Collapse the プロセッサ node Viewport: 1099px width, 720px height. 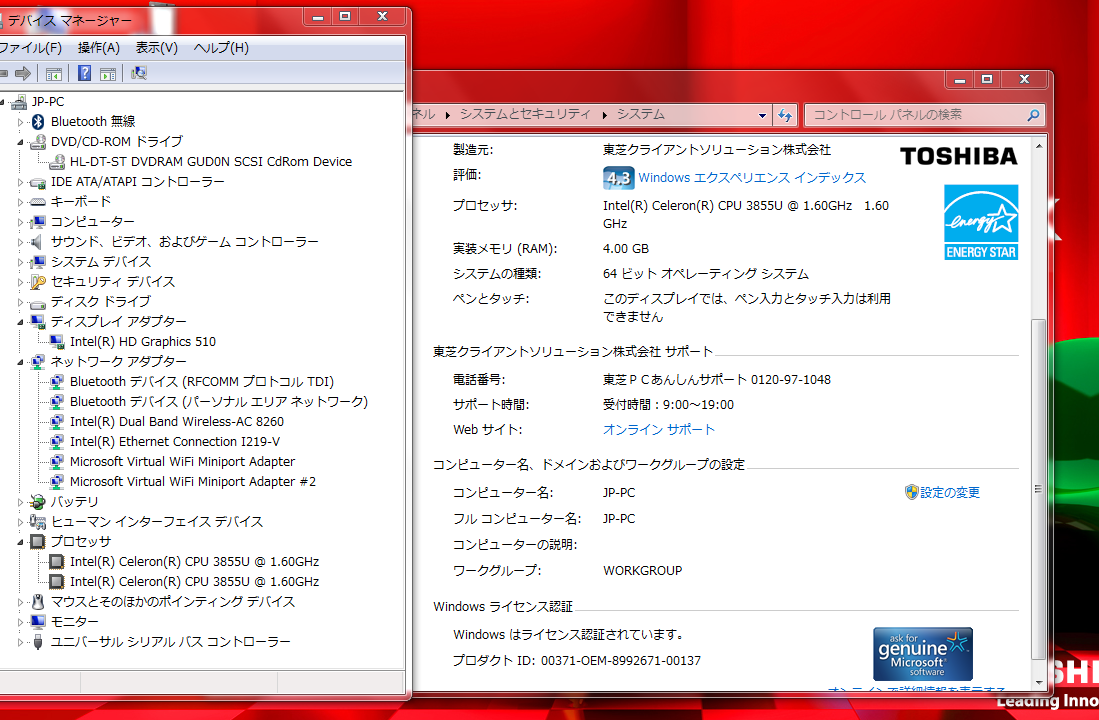click(20, 542)
